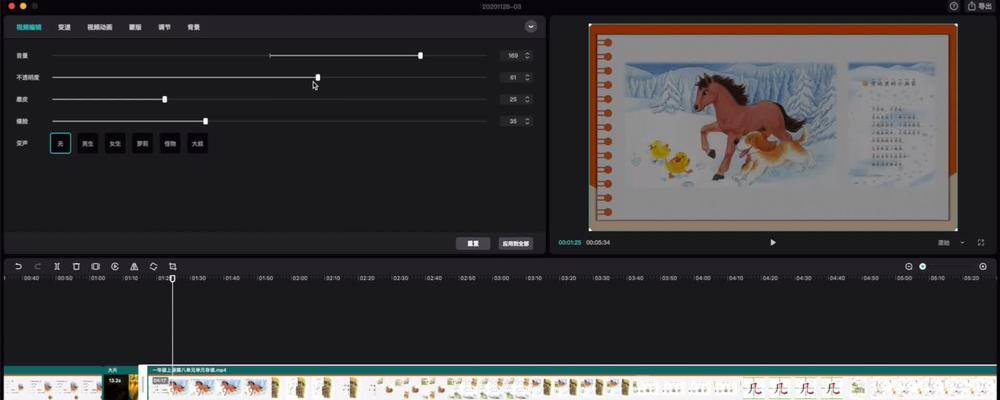Select the 无 voice change option
The image size is (1000, 400).
(x=61, y=144)
